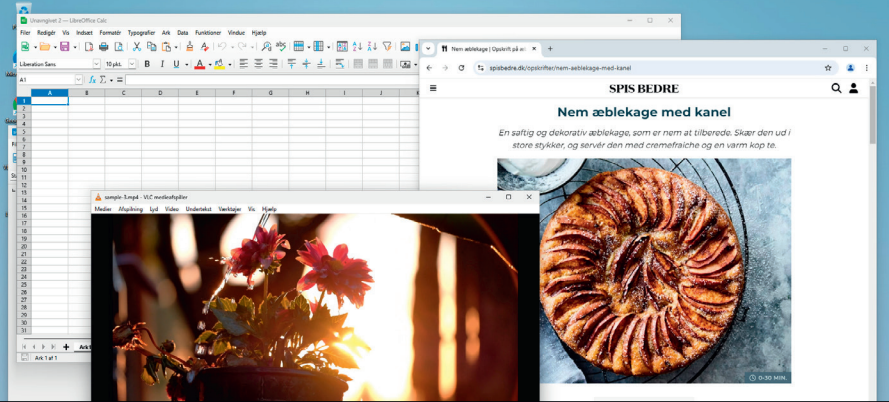
Task: Expand the Name Box dropdown arrow
Action: (x=79, y=80)
